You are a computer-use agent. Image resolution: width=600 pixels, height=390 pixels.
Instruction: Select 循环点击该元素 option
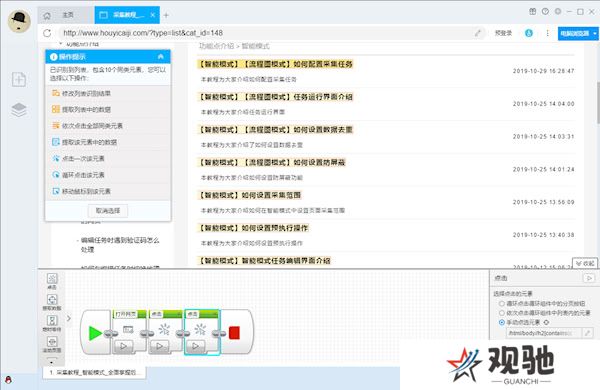point(108,175)
